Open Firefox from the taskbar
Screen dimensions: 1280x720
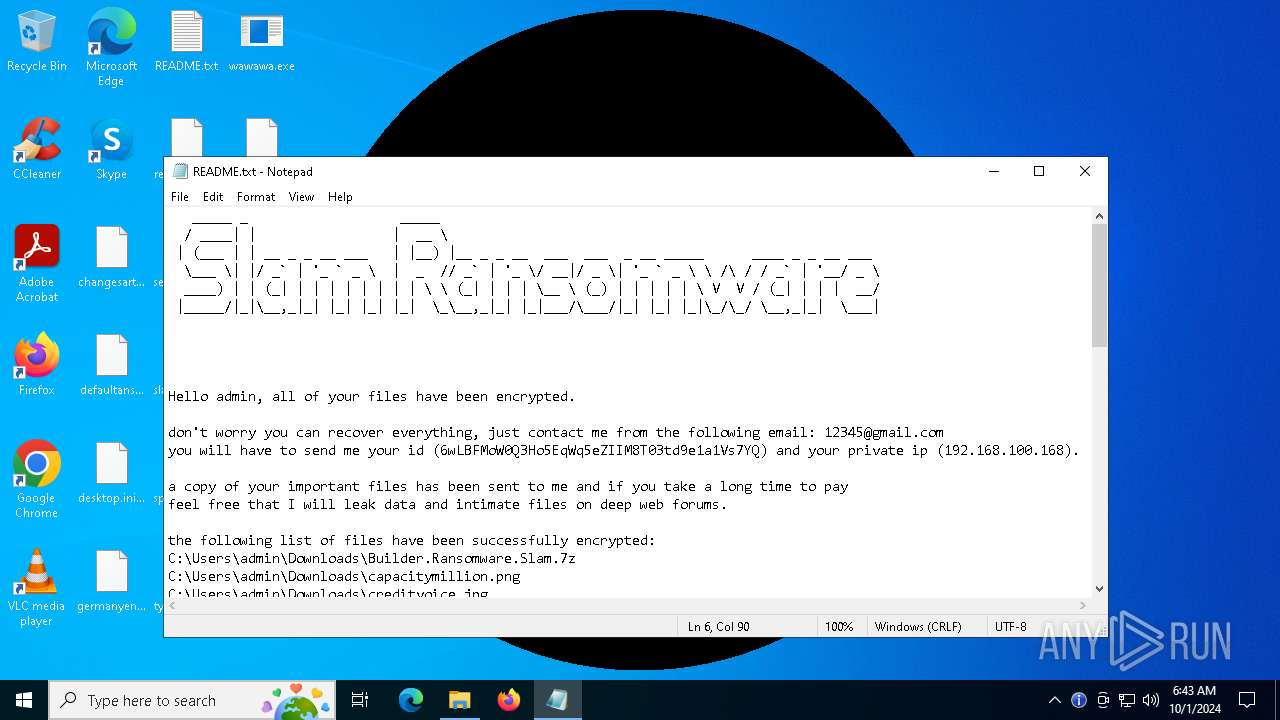coord(508,700)
